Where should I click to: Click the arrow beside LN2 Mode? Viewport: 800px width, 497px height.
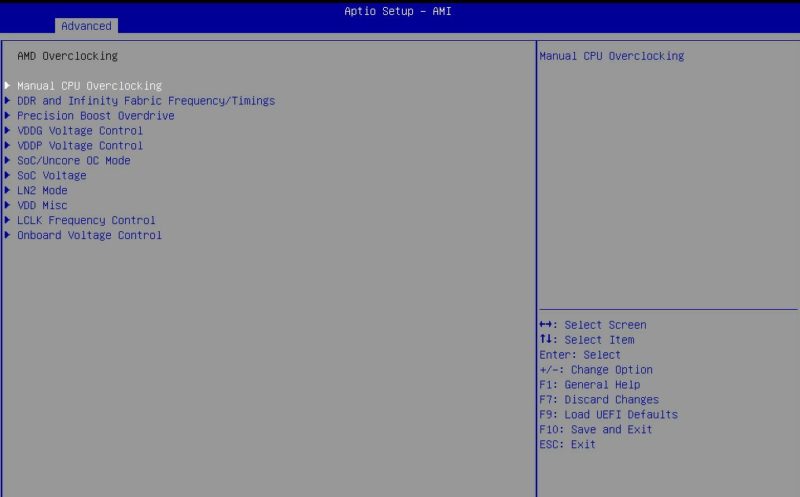click(8, 190)
